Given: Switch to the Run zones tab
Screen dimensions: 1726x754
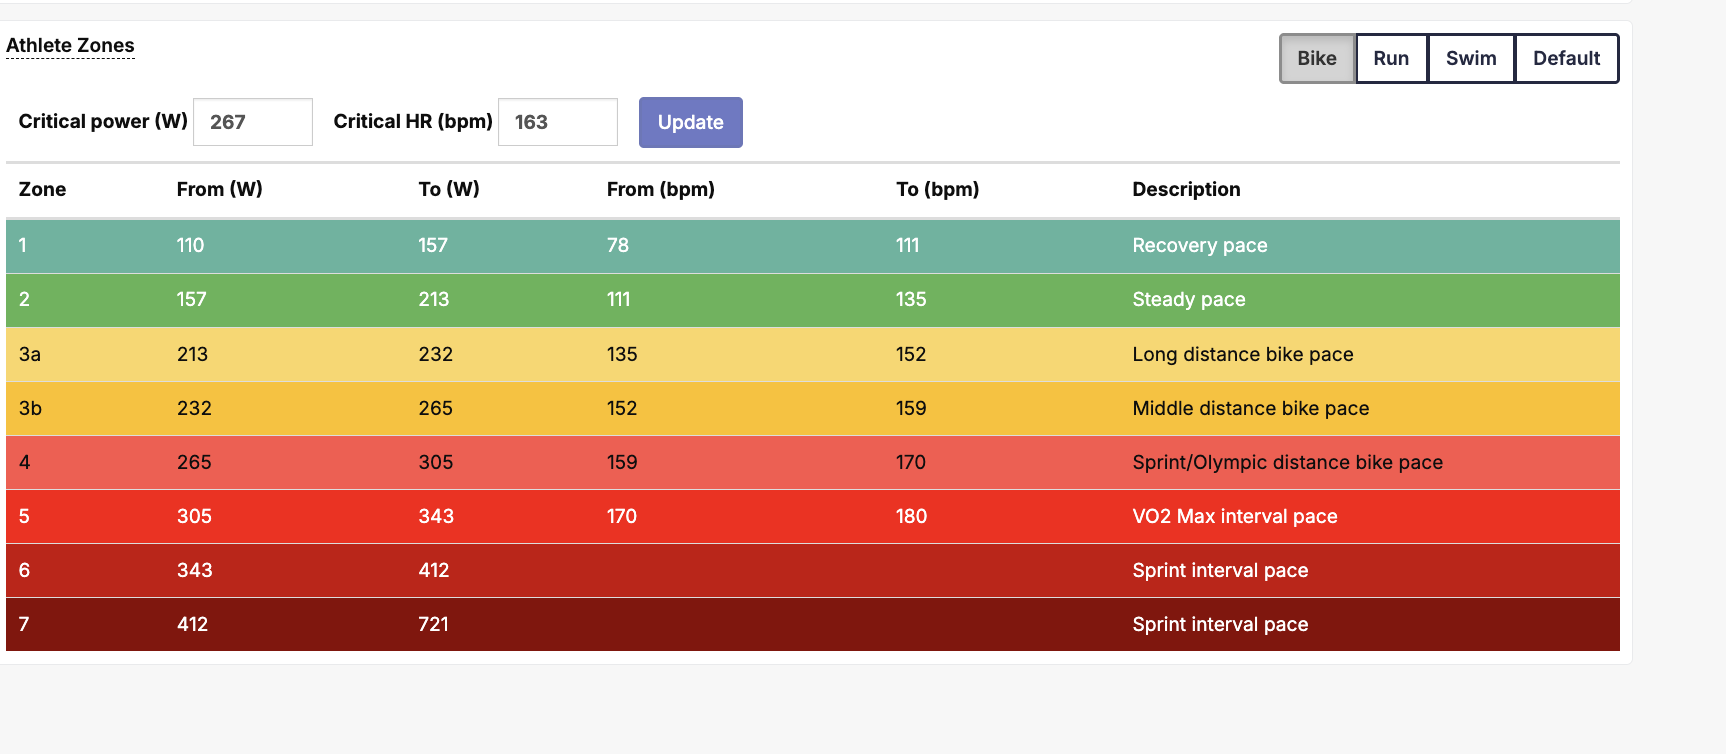Looking at the screenshot, I should point(1391,58).
